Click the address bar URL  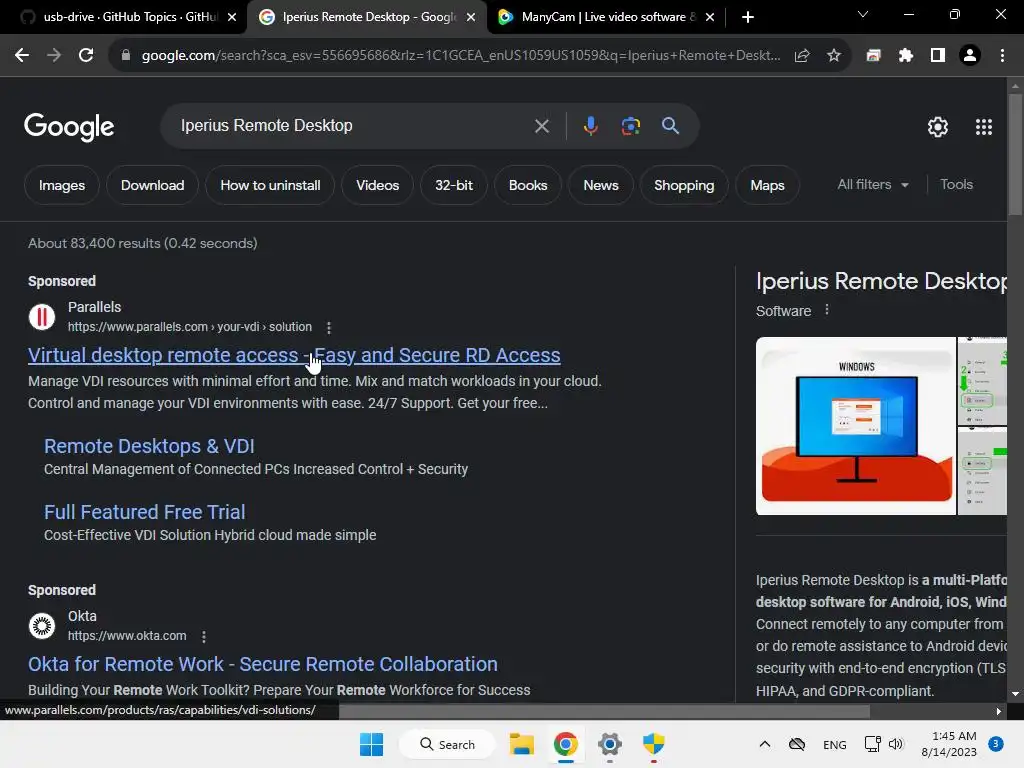(460, 56)
